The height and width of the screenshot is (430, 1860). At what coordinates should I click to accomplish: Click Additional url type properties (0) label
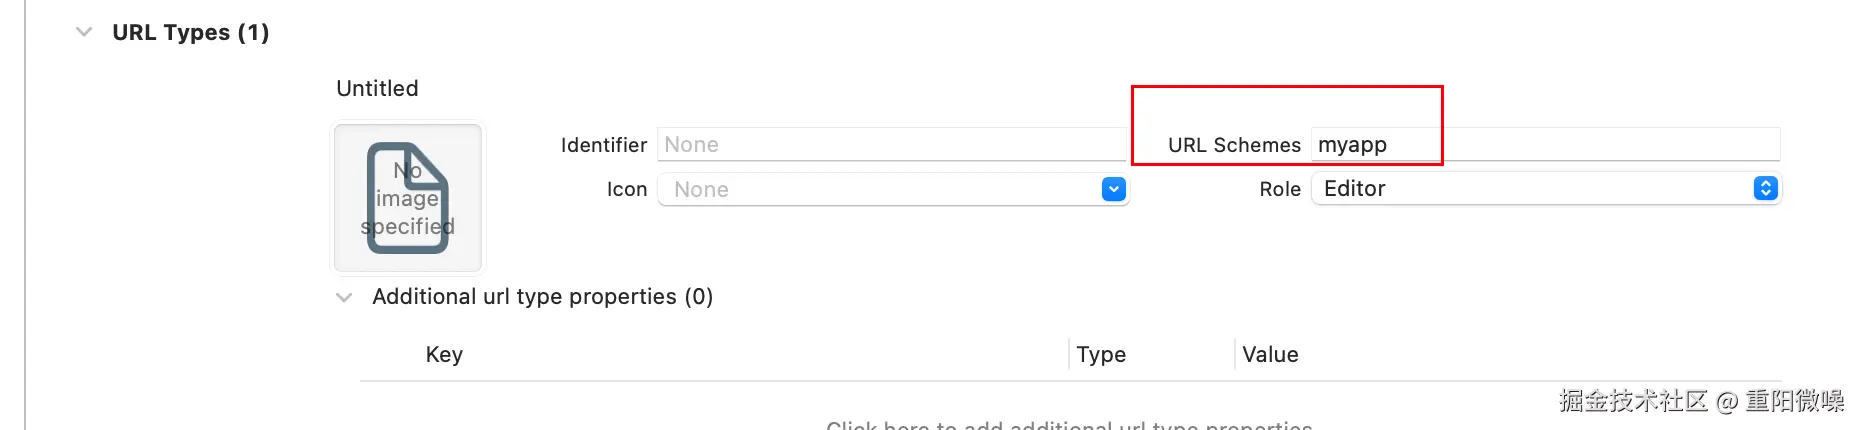(543, 296)
